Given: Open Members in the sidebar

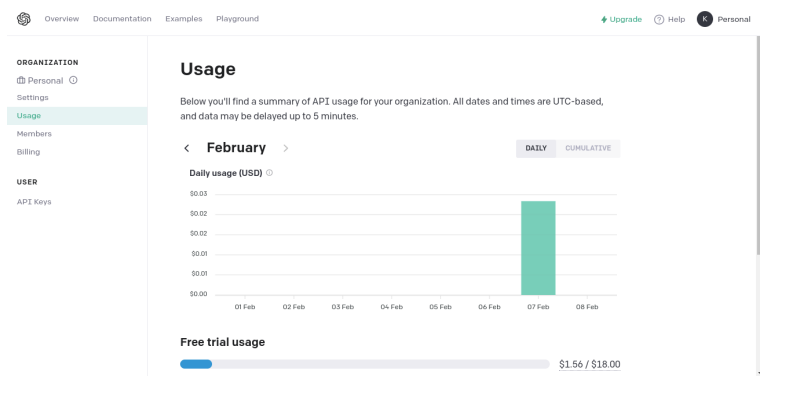Looking at the screenshot, I should [x=33, y=133].
